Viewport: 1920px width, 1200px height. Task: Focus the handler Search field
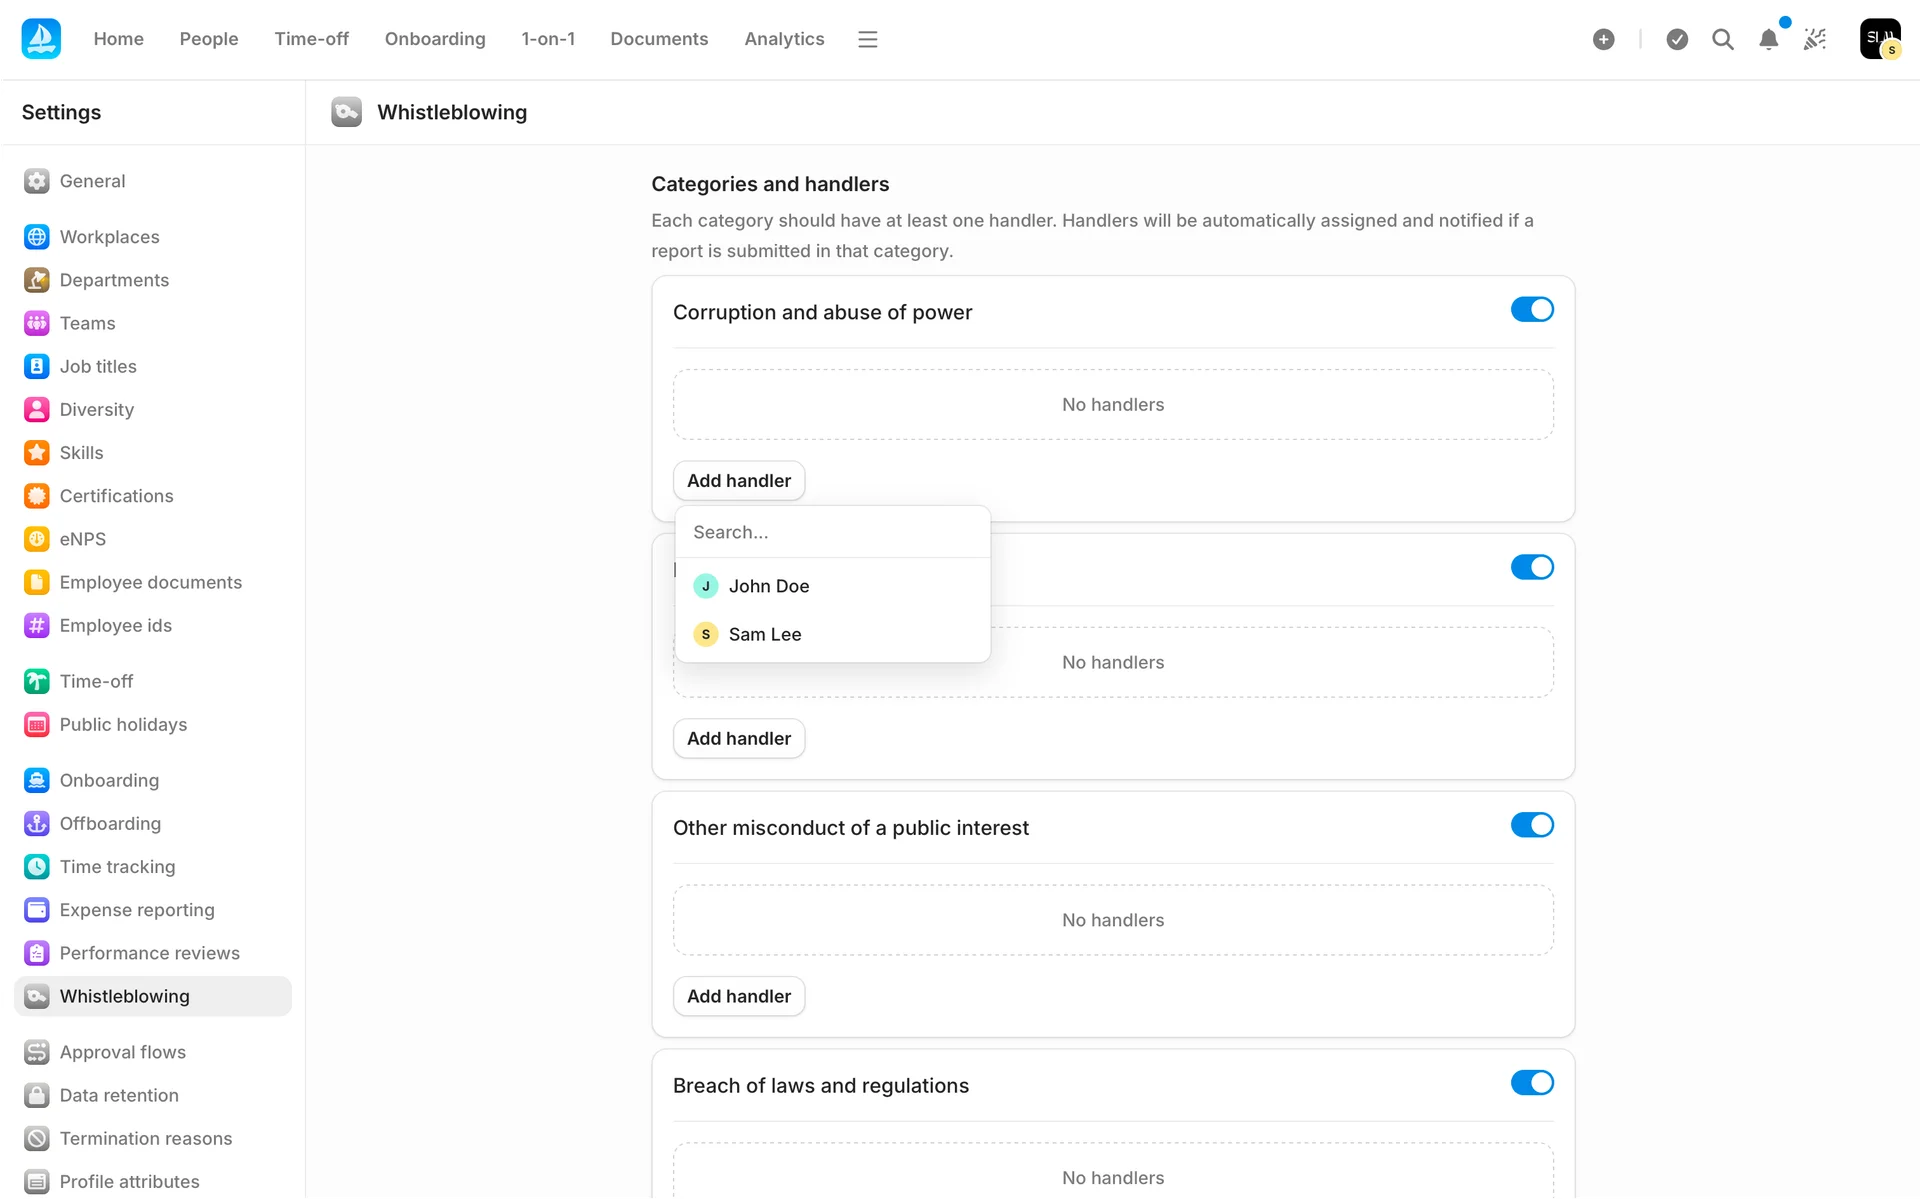[x=832, y=532]
